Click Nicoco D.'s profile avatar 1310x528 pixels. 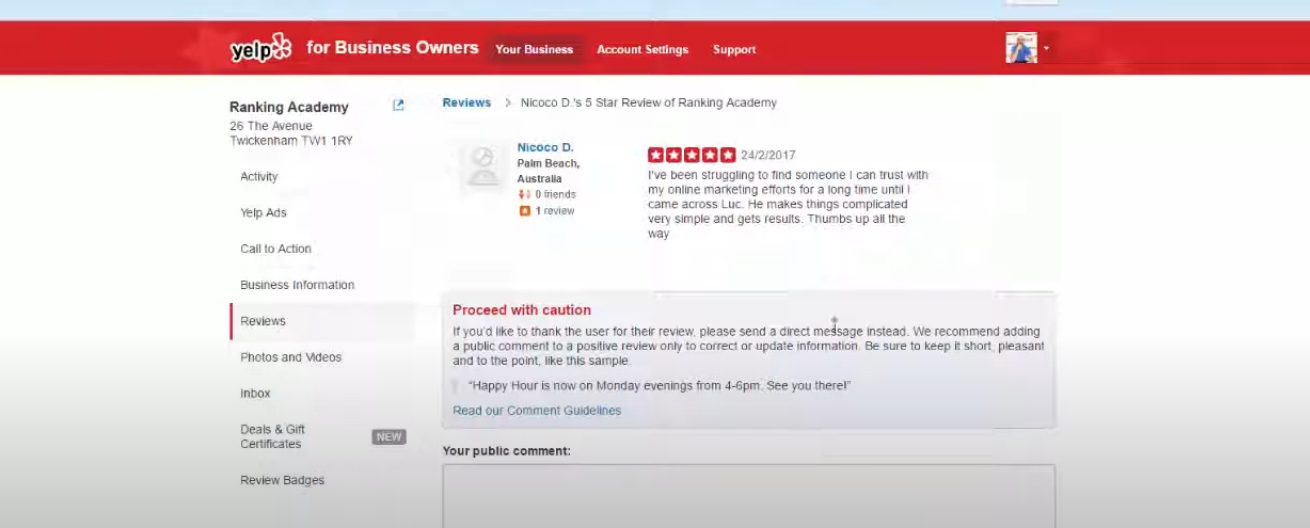click(x=483, y=167)
